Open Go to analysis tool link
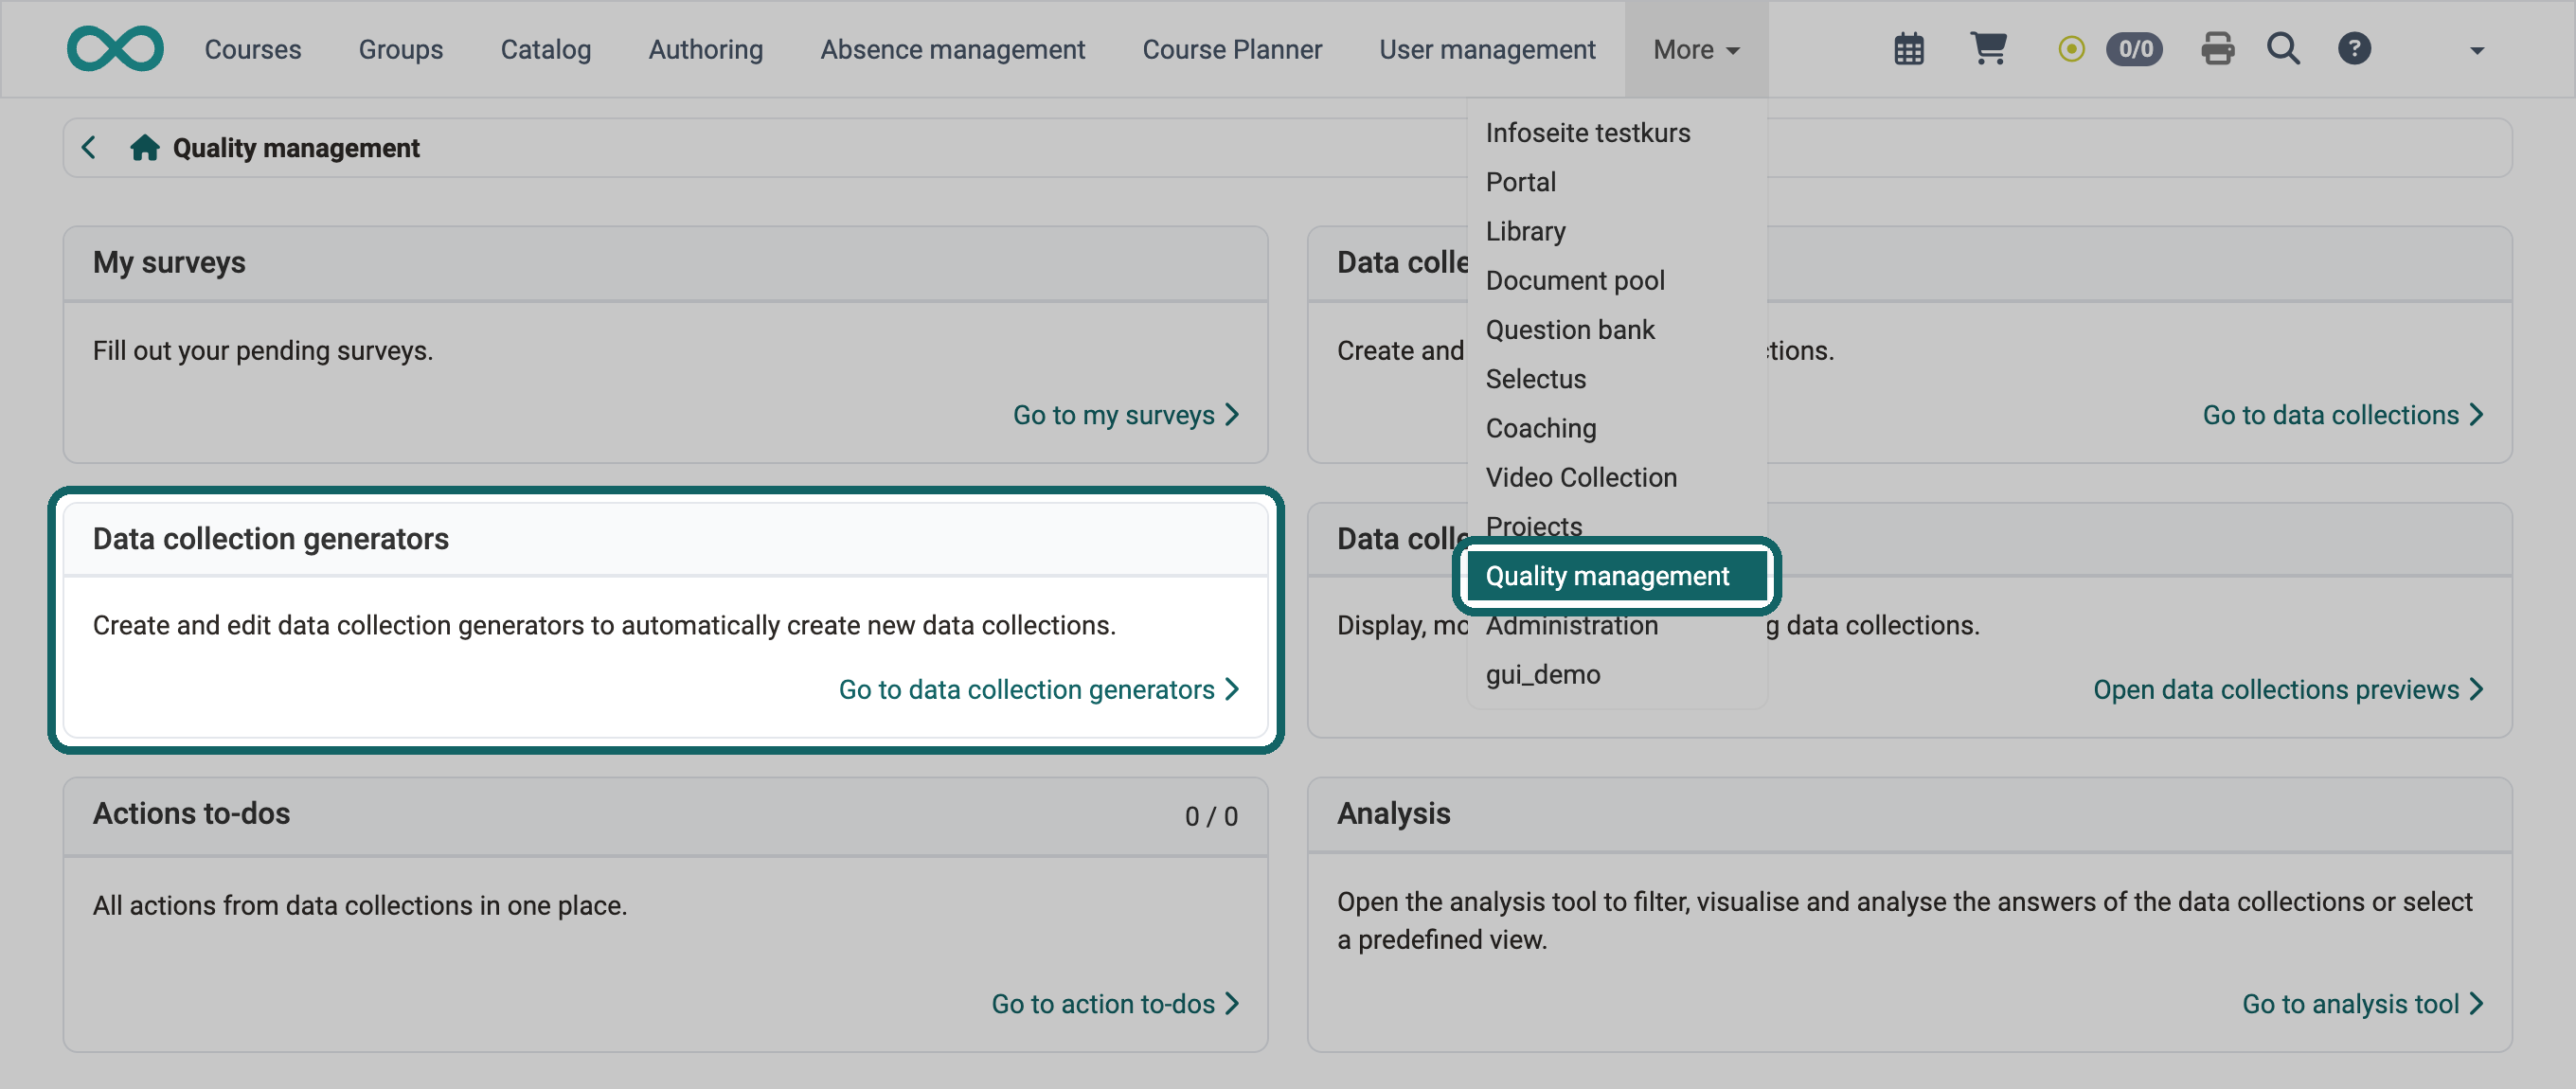This screenshot has height=1089, width=2576. (x=2363, y=1003)
